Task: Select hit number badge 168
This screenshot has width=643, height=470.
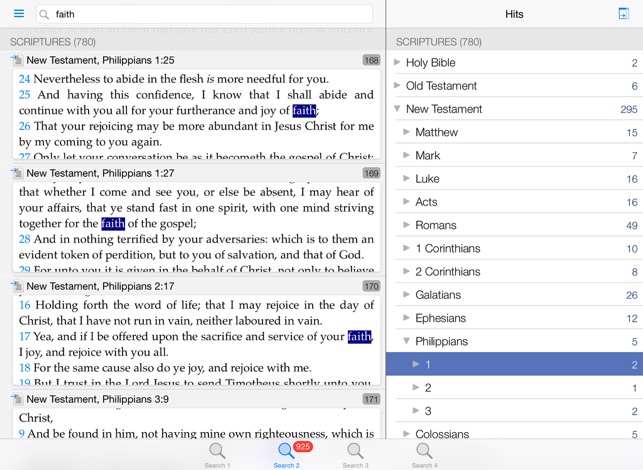Action: [371, 60]
